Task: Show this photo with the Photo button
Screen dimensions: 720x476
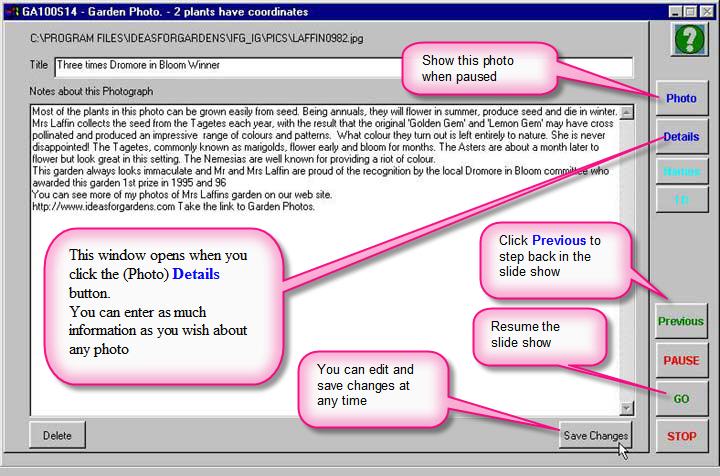Action: [681, 98]
